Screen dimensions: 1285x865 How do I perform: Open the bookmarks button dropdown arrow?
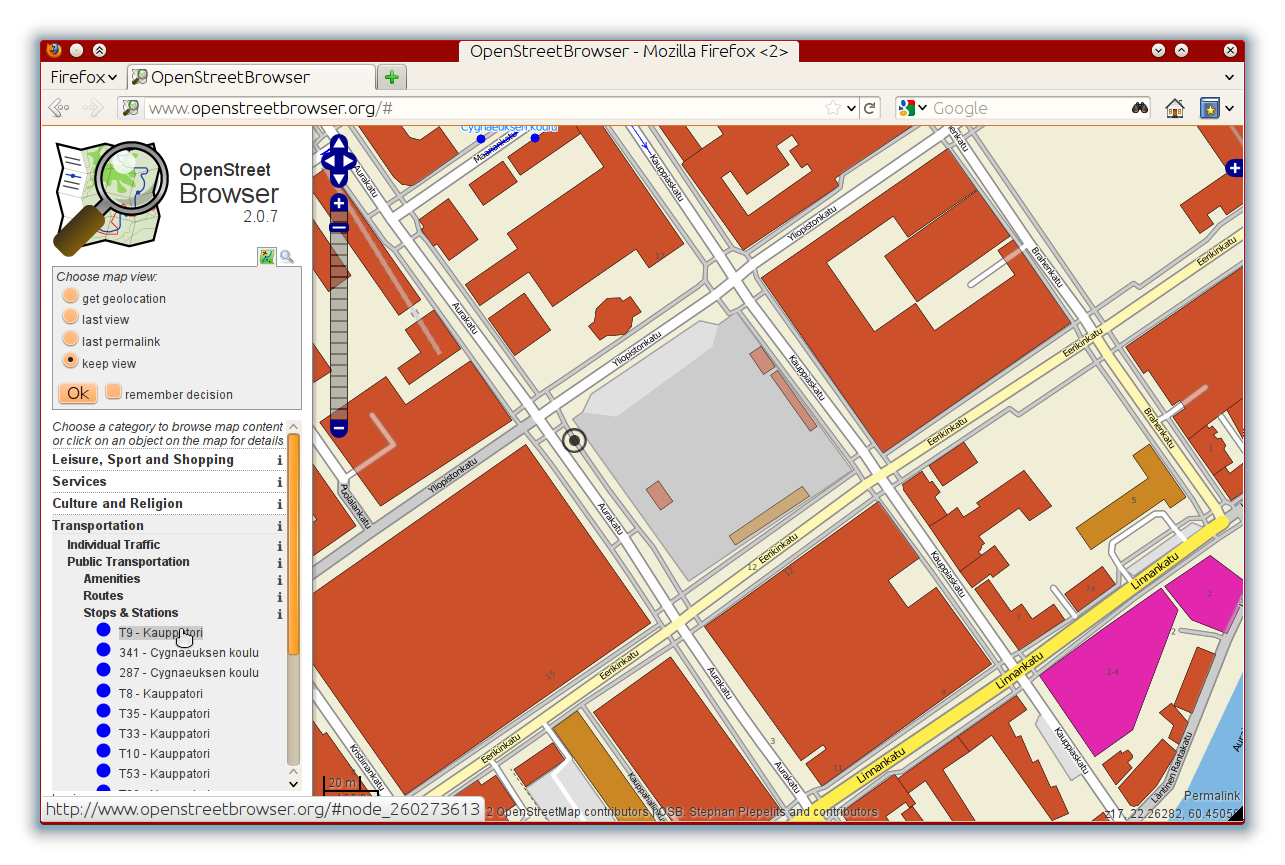[x=1230, y=108]
